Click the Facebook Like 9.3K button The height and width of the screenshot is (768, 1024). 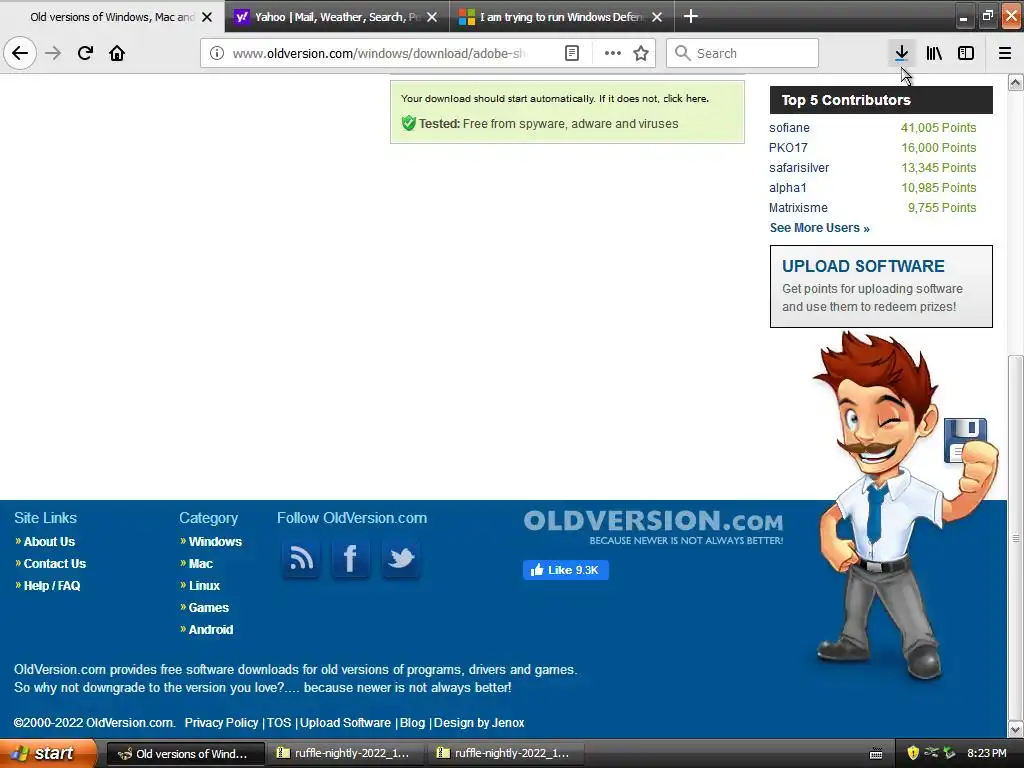point(566,570)
